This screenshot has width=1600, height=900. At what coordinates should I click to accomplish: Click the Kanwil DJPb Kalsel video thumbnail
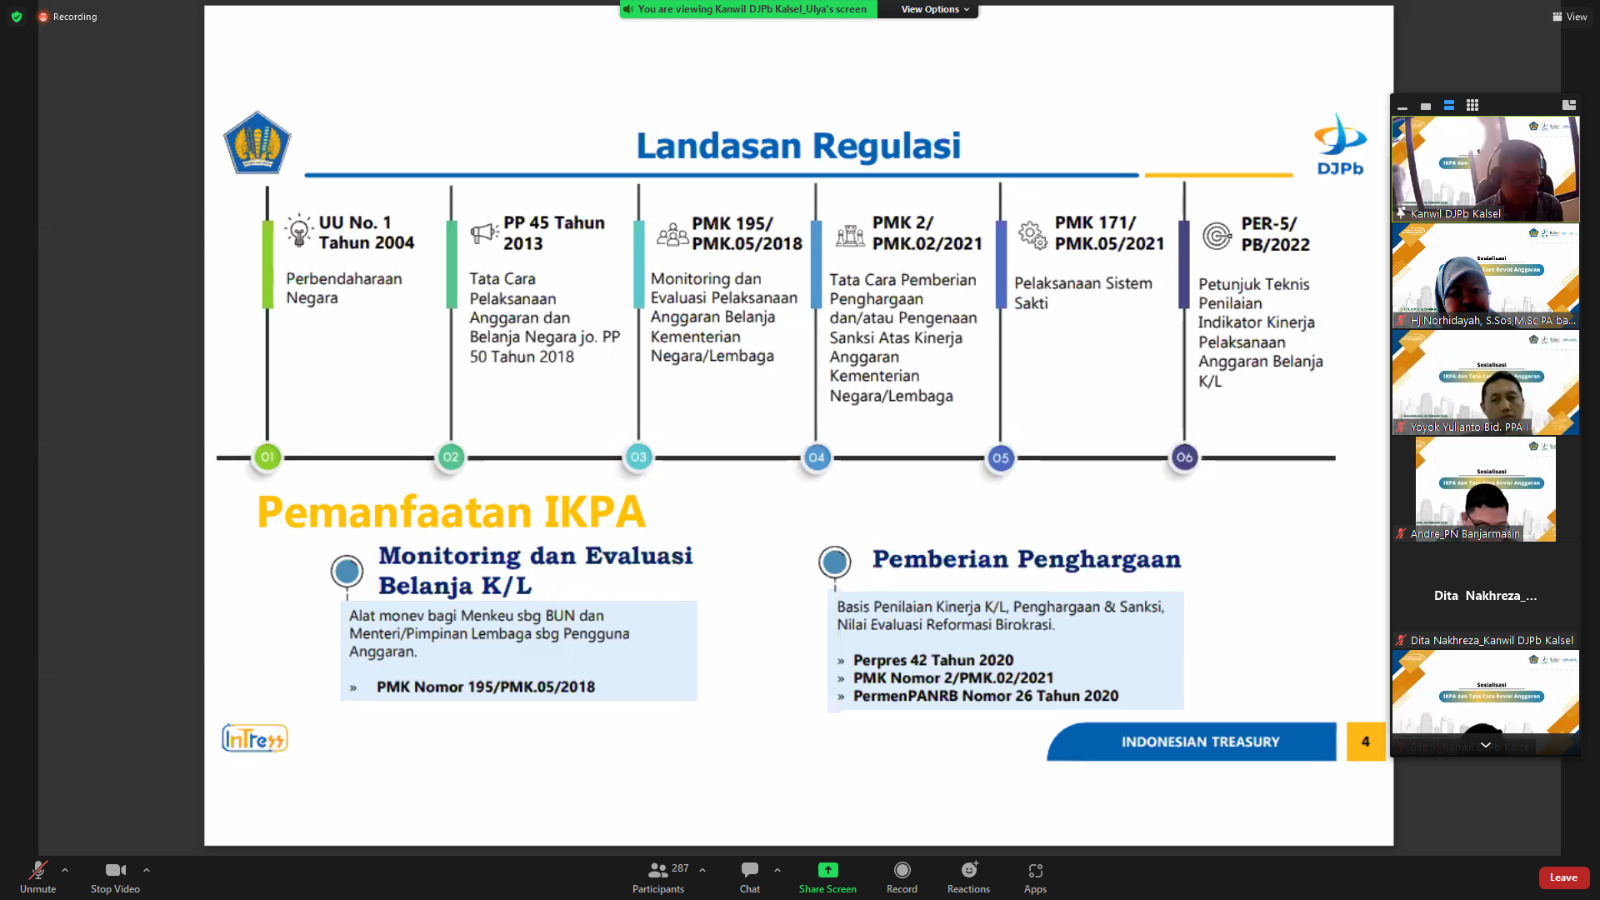click(x=1485, y=168)
